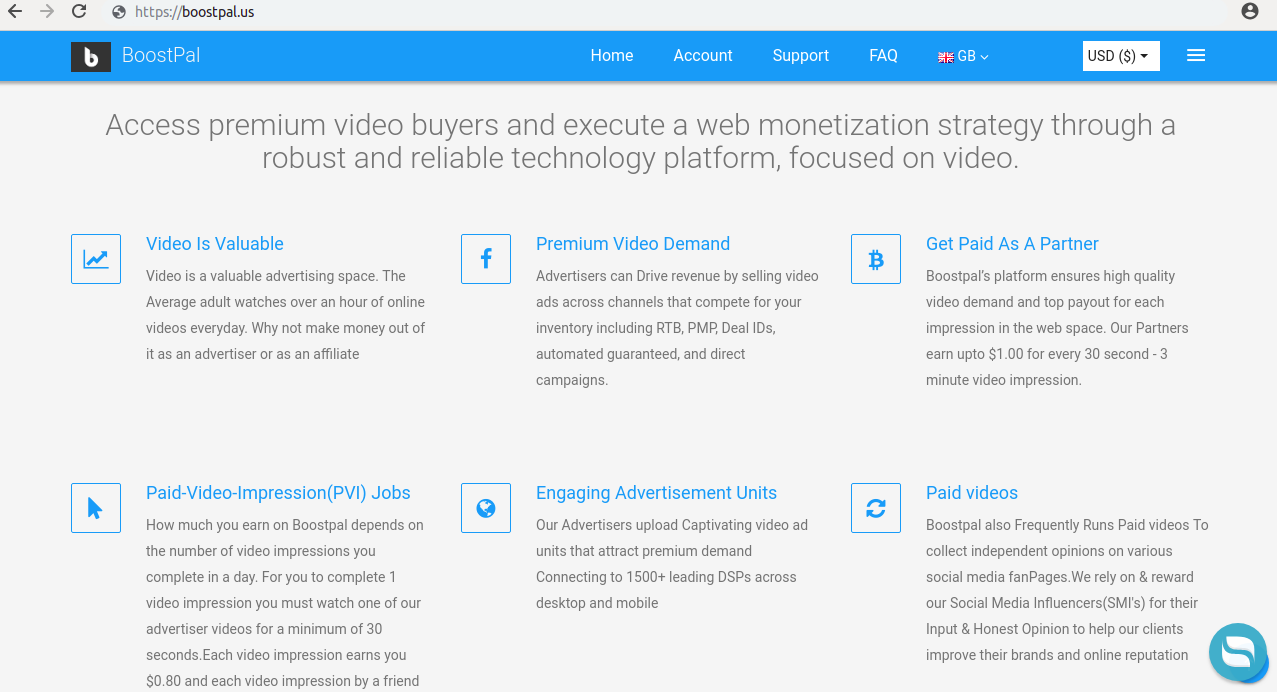Click the Facebook icon box
The width and height of the screenshot is (1277, 692).
coord(486,259)
